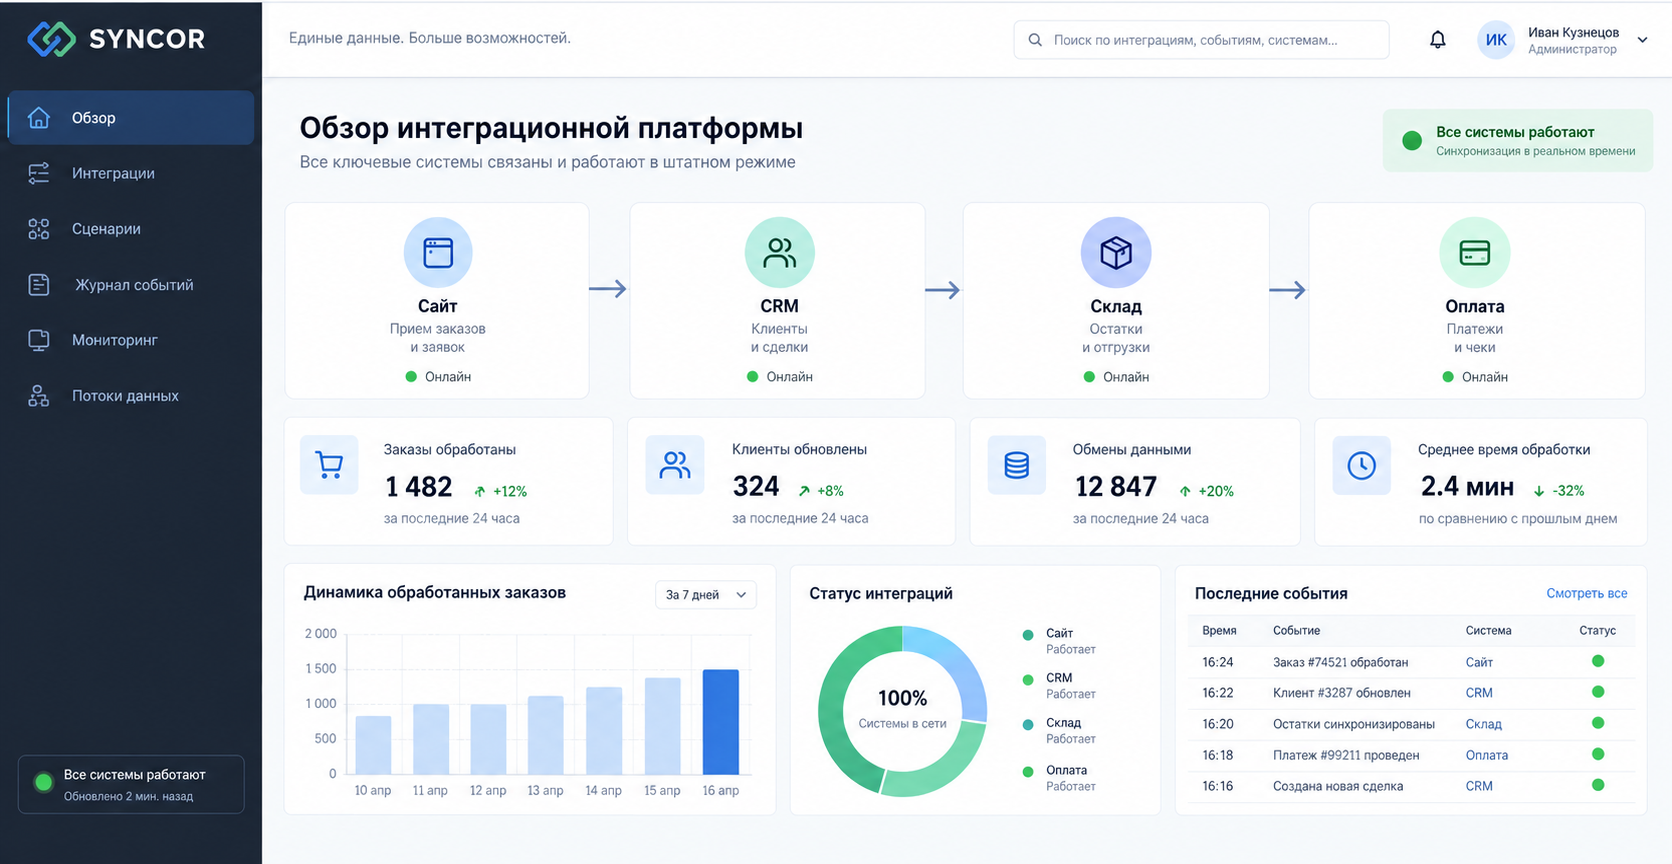Screen dimensions: 1672x864
Task: Click the Система column header
Action: click(1488, 631)
